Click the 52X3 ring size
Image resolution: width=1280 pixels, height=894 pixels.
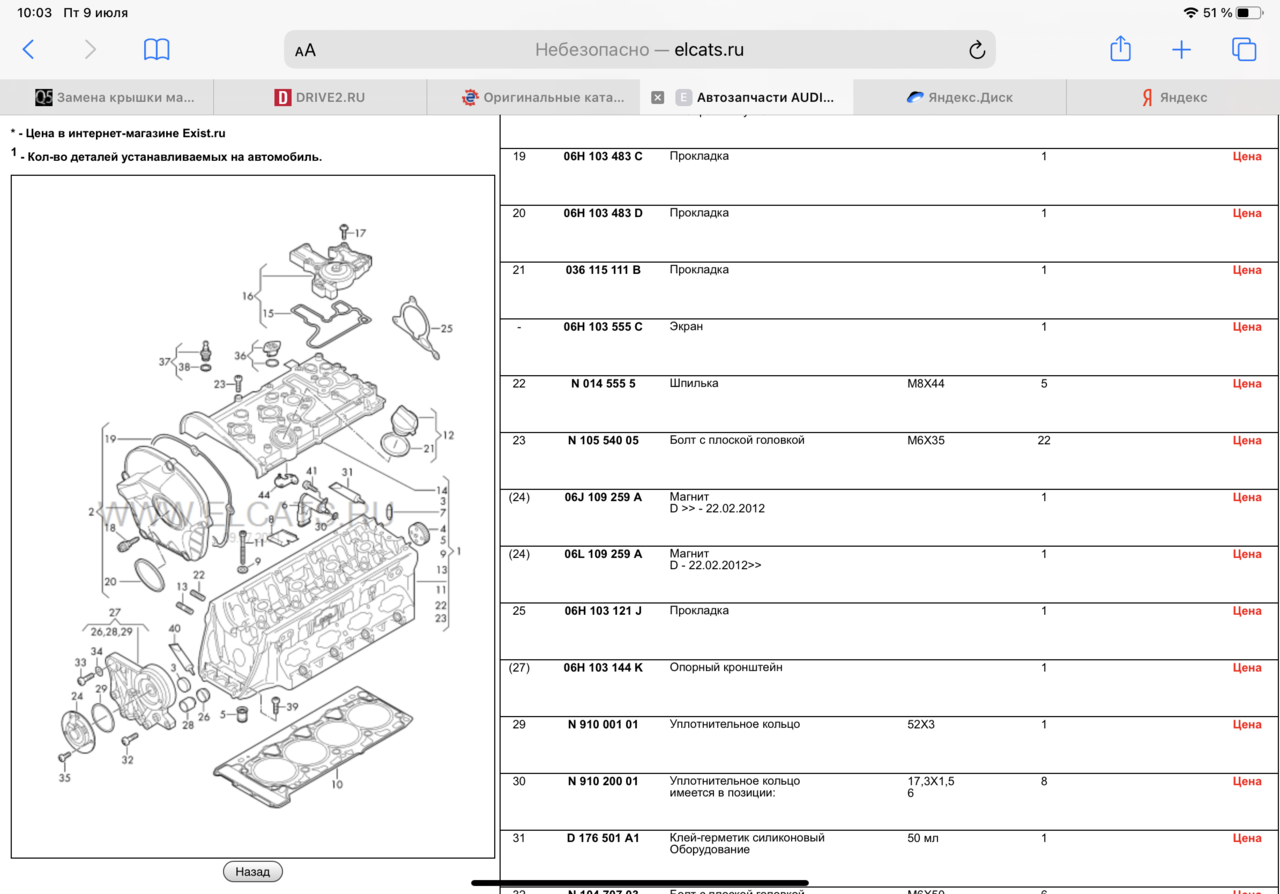click(921, 725)
